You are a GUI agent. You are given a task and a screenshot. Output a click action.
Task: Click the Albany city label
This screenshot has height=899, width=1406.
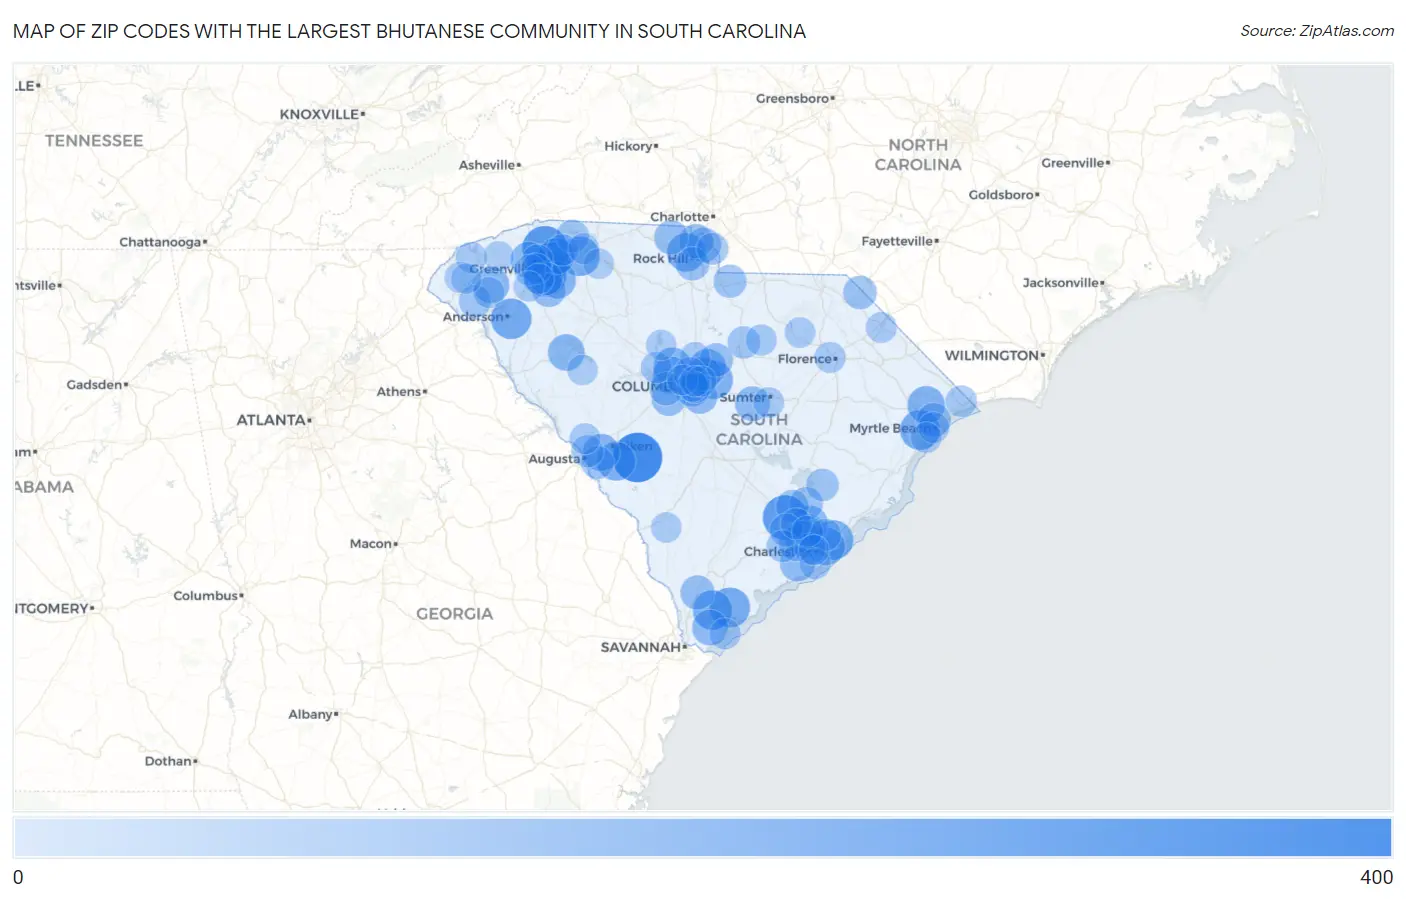point(314,714)
